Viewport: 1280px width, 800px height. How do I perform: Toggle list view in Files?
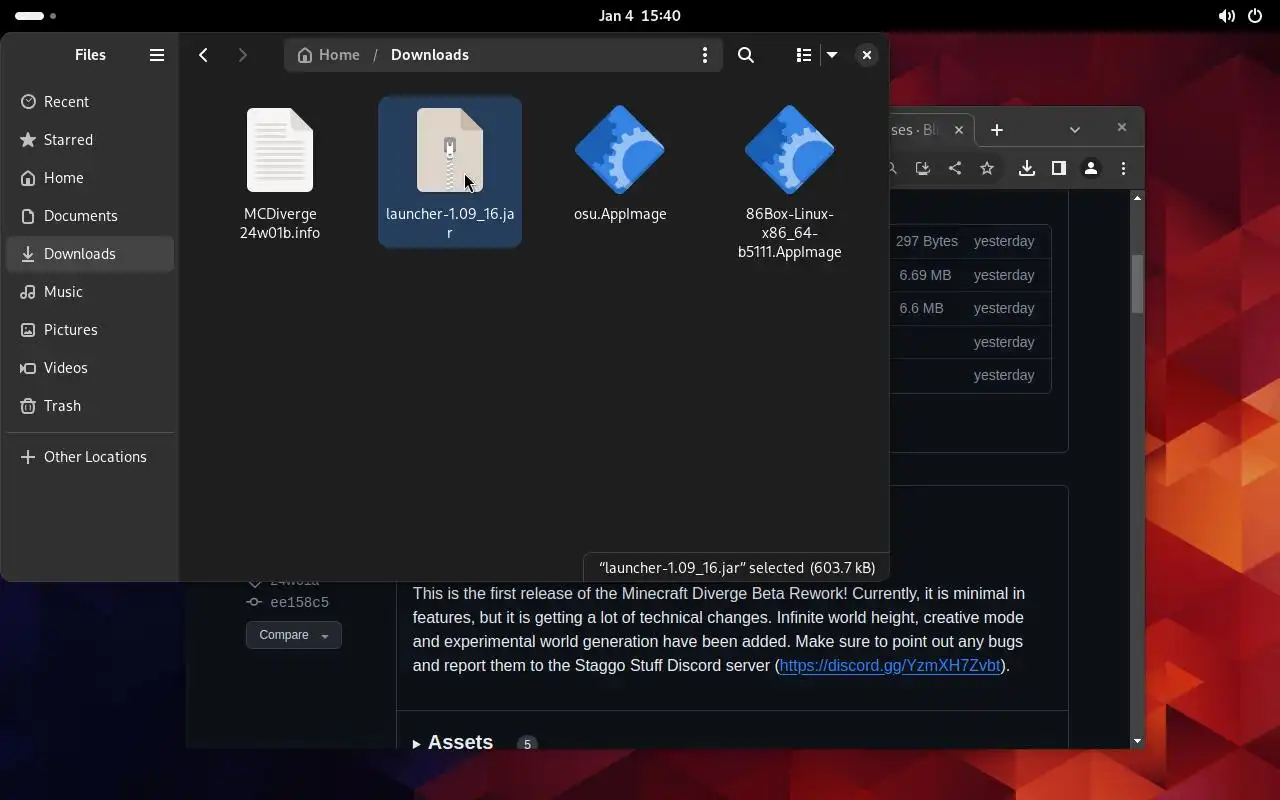pyautogui.click(x=803, y=55)
